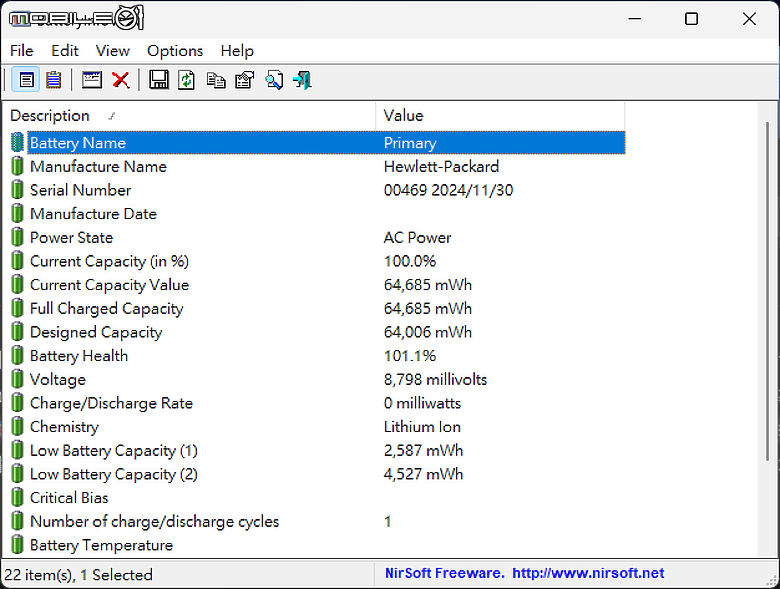
Task: Click the battery icon beside Charge/Discharge Rate
Action: [17, 403]
